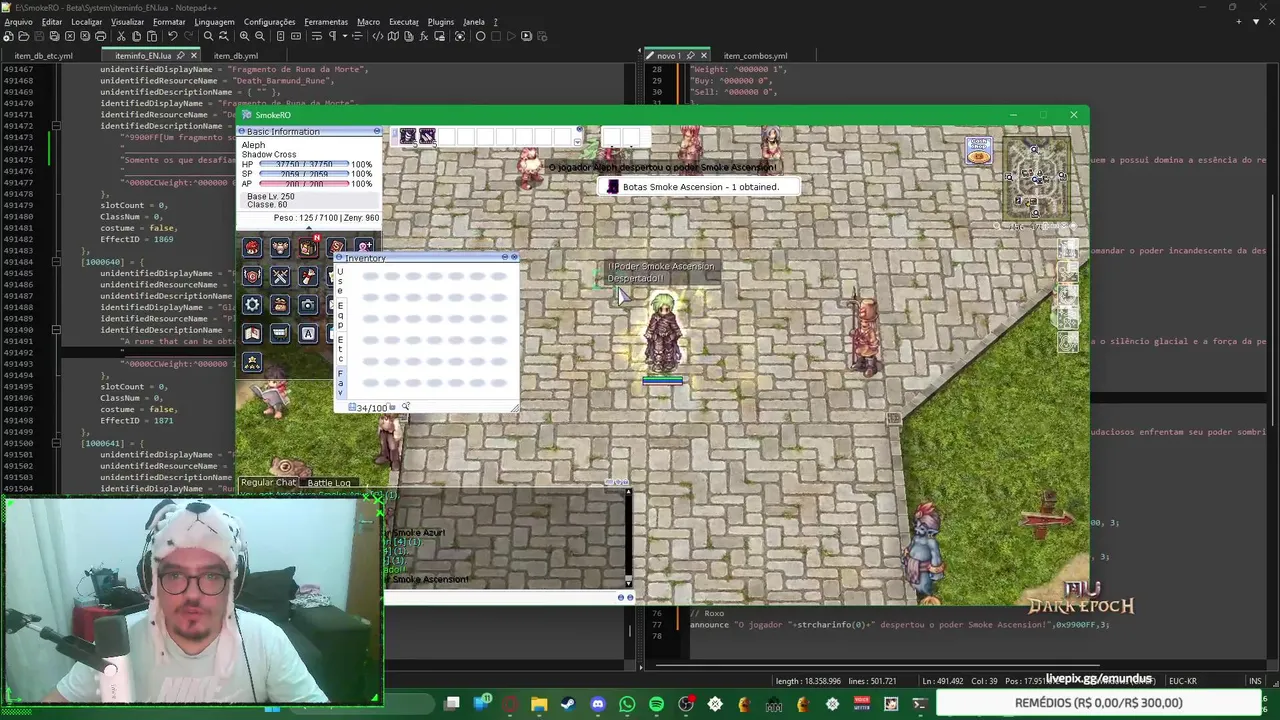Open the Macro menu
The image size is (1280, 720).
(368, 21)
